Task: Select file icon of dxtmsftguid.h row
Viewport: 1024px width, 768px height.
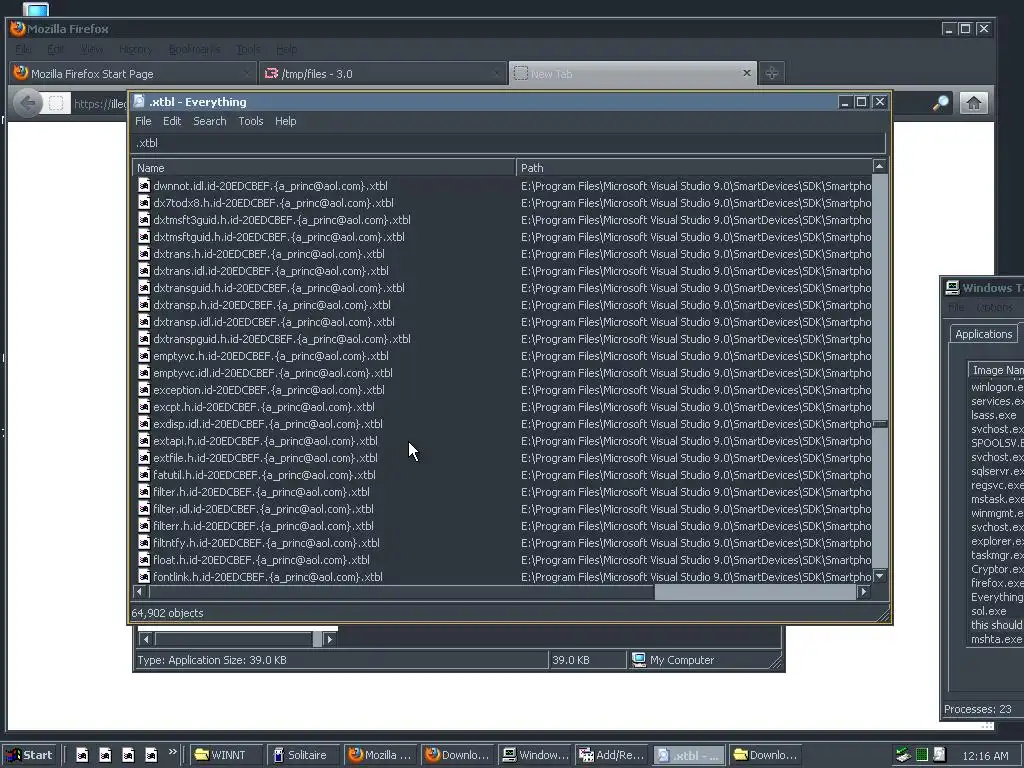Action: 144,236
